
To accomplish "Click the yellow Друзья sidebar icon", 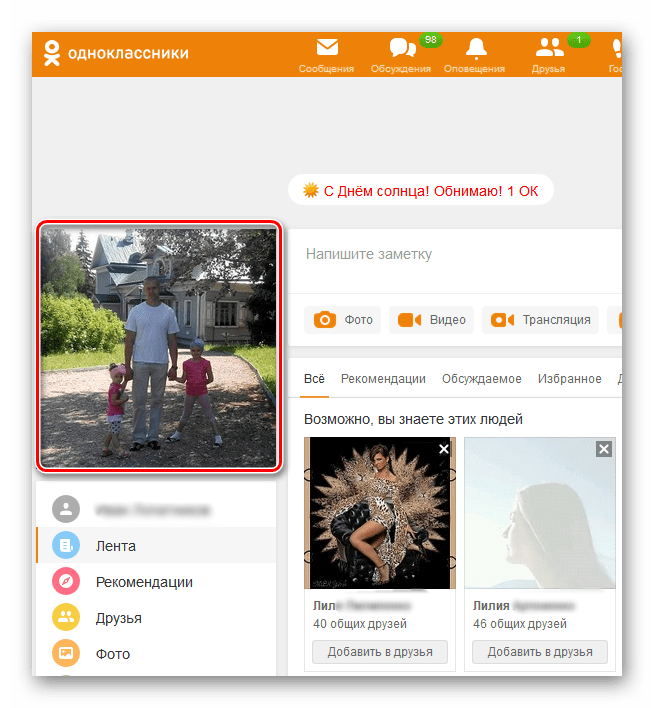I will point(66,617).
